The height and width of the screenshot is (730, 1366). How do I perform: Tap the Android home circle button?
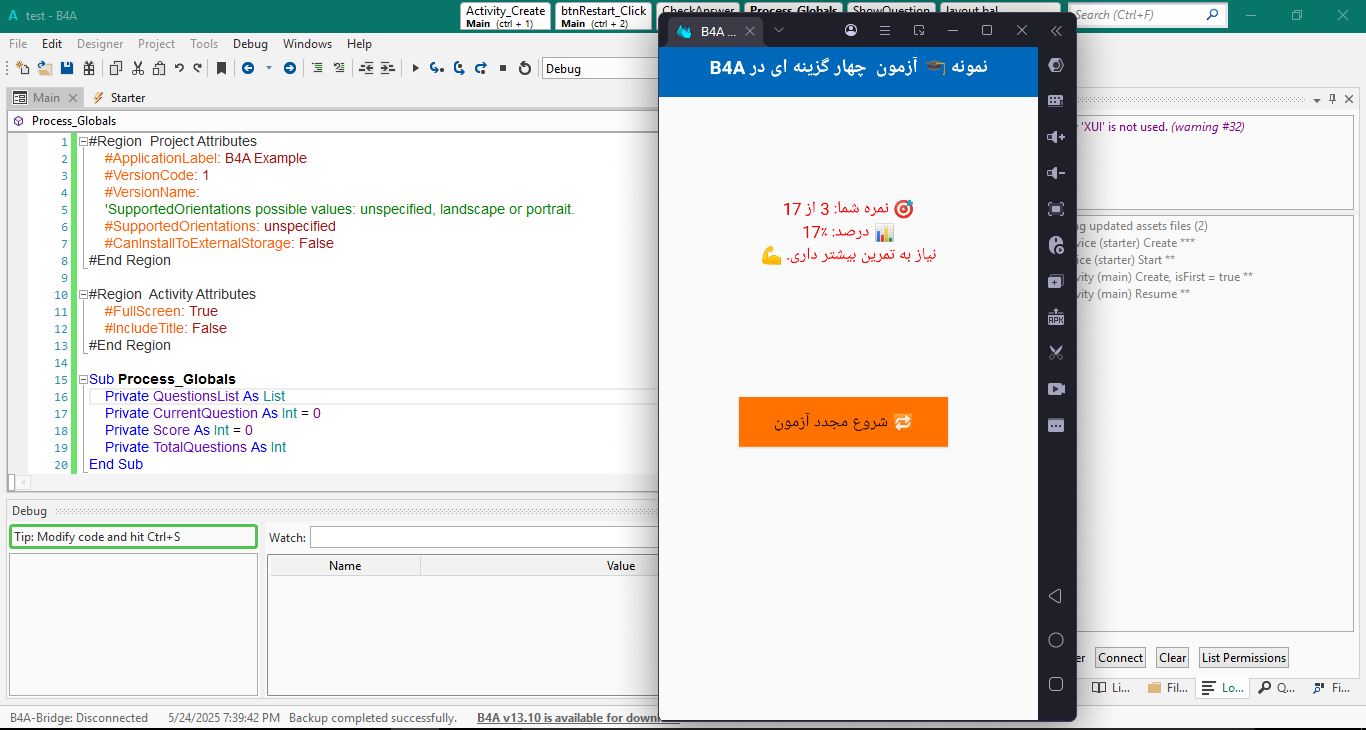pos(1055,640)
